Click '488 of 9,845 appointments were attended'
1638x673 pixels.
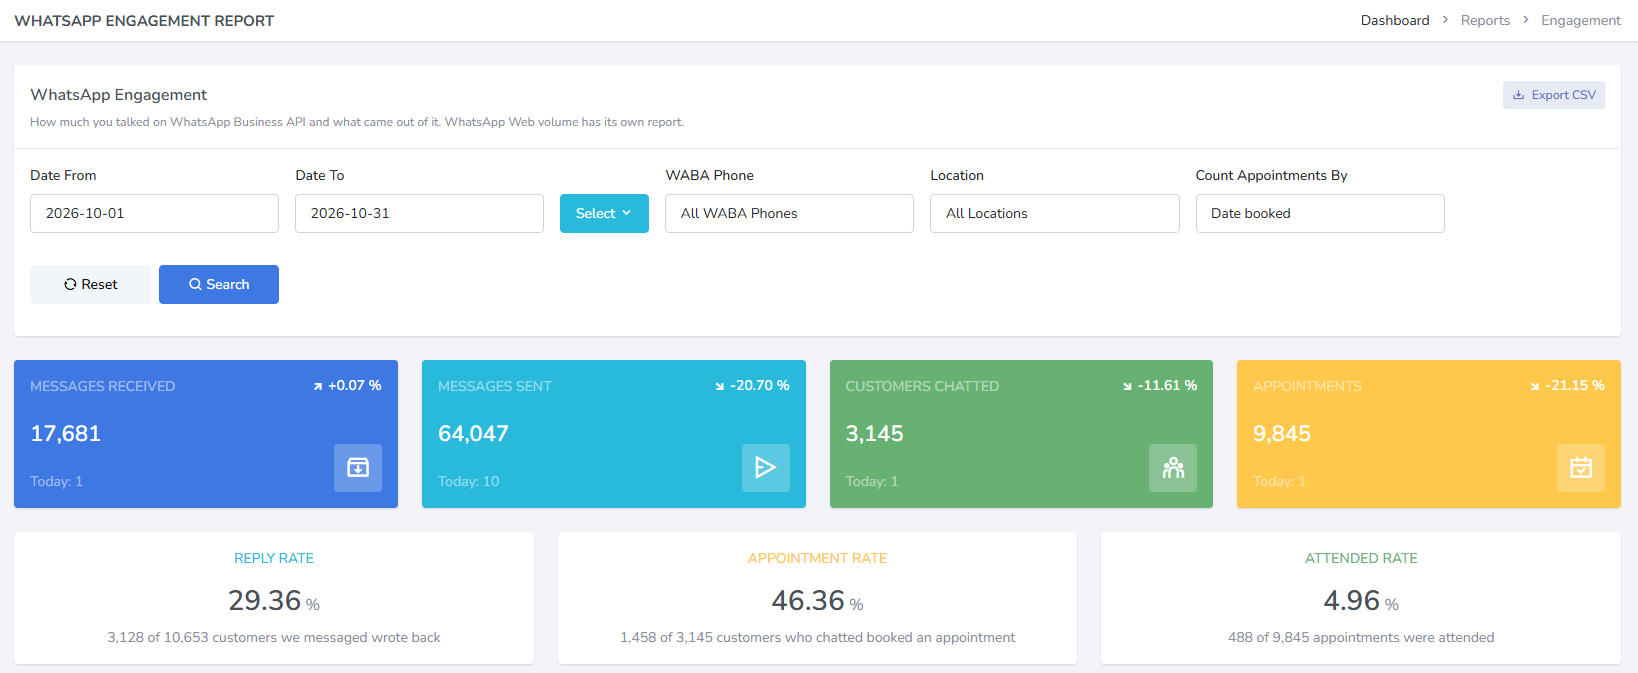(x=1361, y=637)
